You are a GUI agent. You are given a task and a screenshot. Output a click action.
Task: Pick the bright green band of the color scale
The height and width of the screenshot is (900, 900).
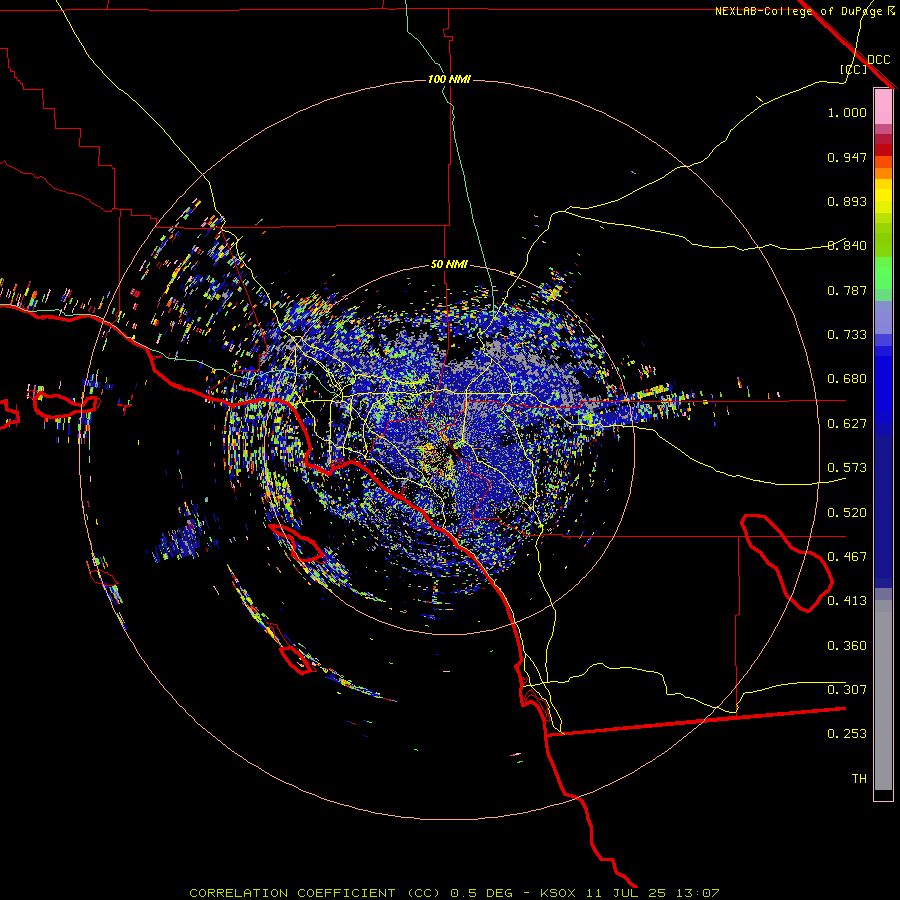(x=883, y=273)
